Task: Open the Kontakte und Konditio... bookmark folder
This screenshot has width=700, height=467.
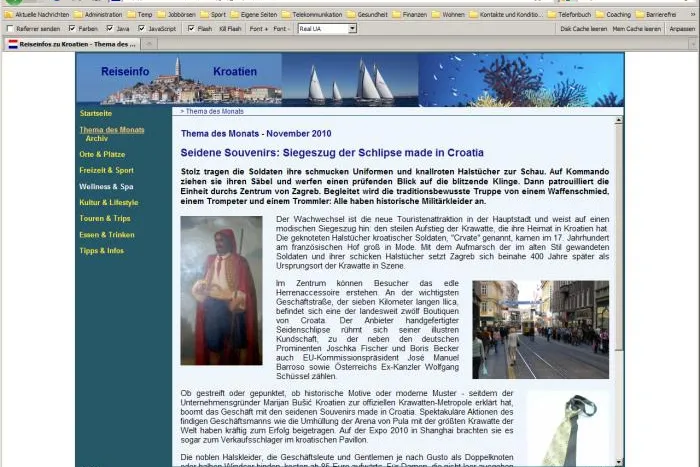Action: [x=506, y=14]
